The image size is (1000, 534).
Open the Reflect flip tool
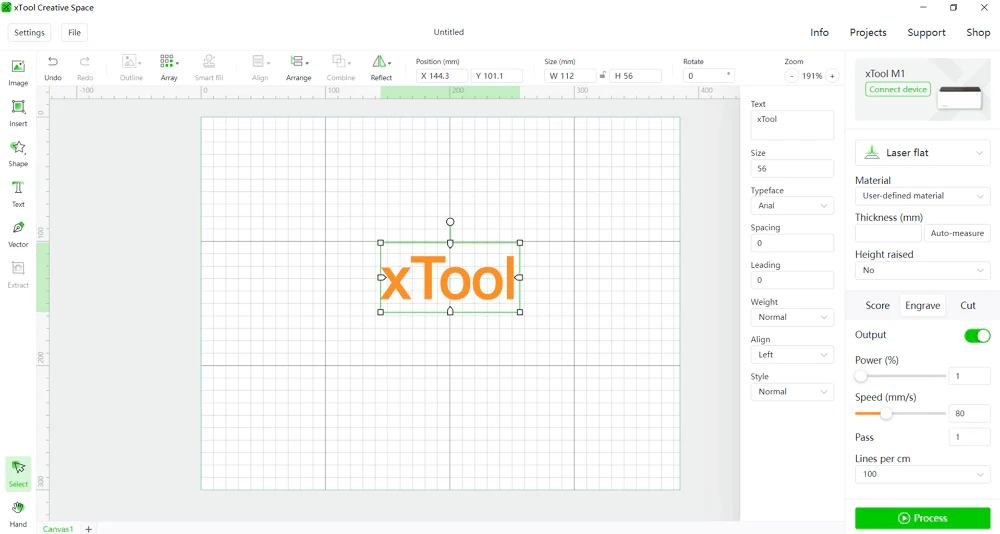click(381, 68)
